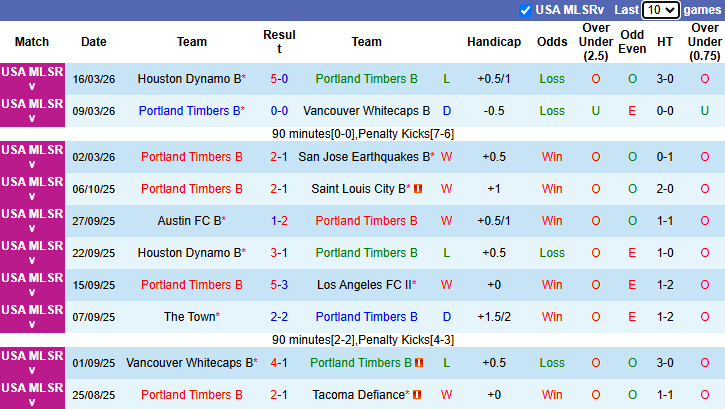
Task: Uncheck the USA MLSRv filter checkbox
Action: pos(526,10)
